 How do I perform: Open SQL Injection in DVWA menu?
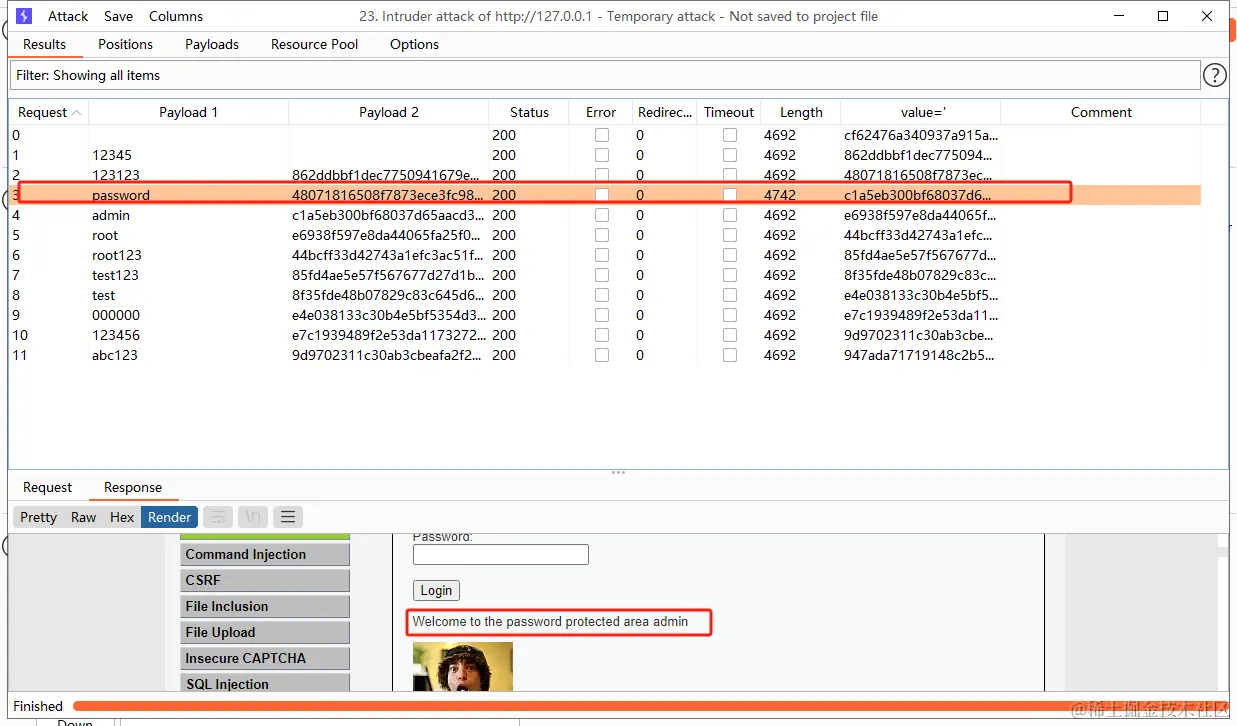tap(265, 683)
